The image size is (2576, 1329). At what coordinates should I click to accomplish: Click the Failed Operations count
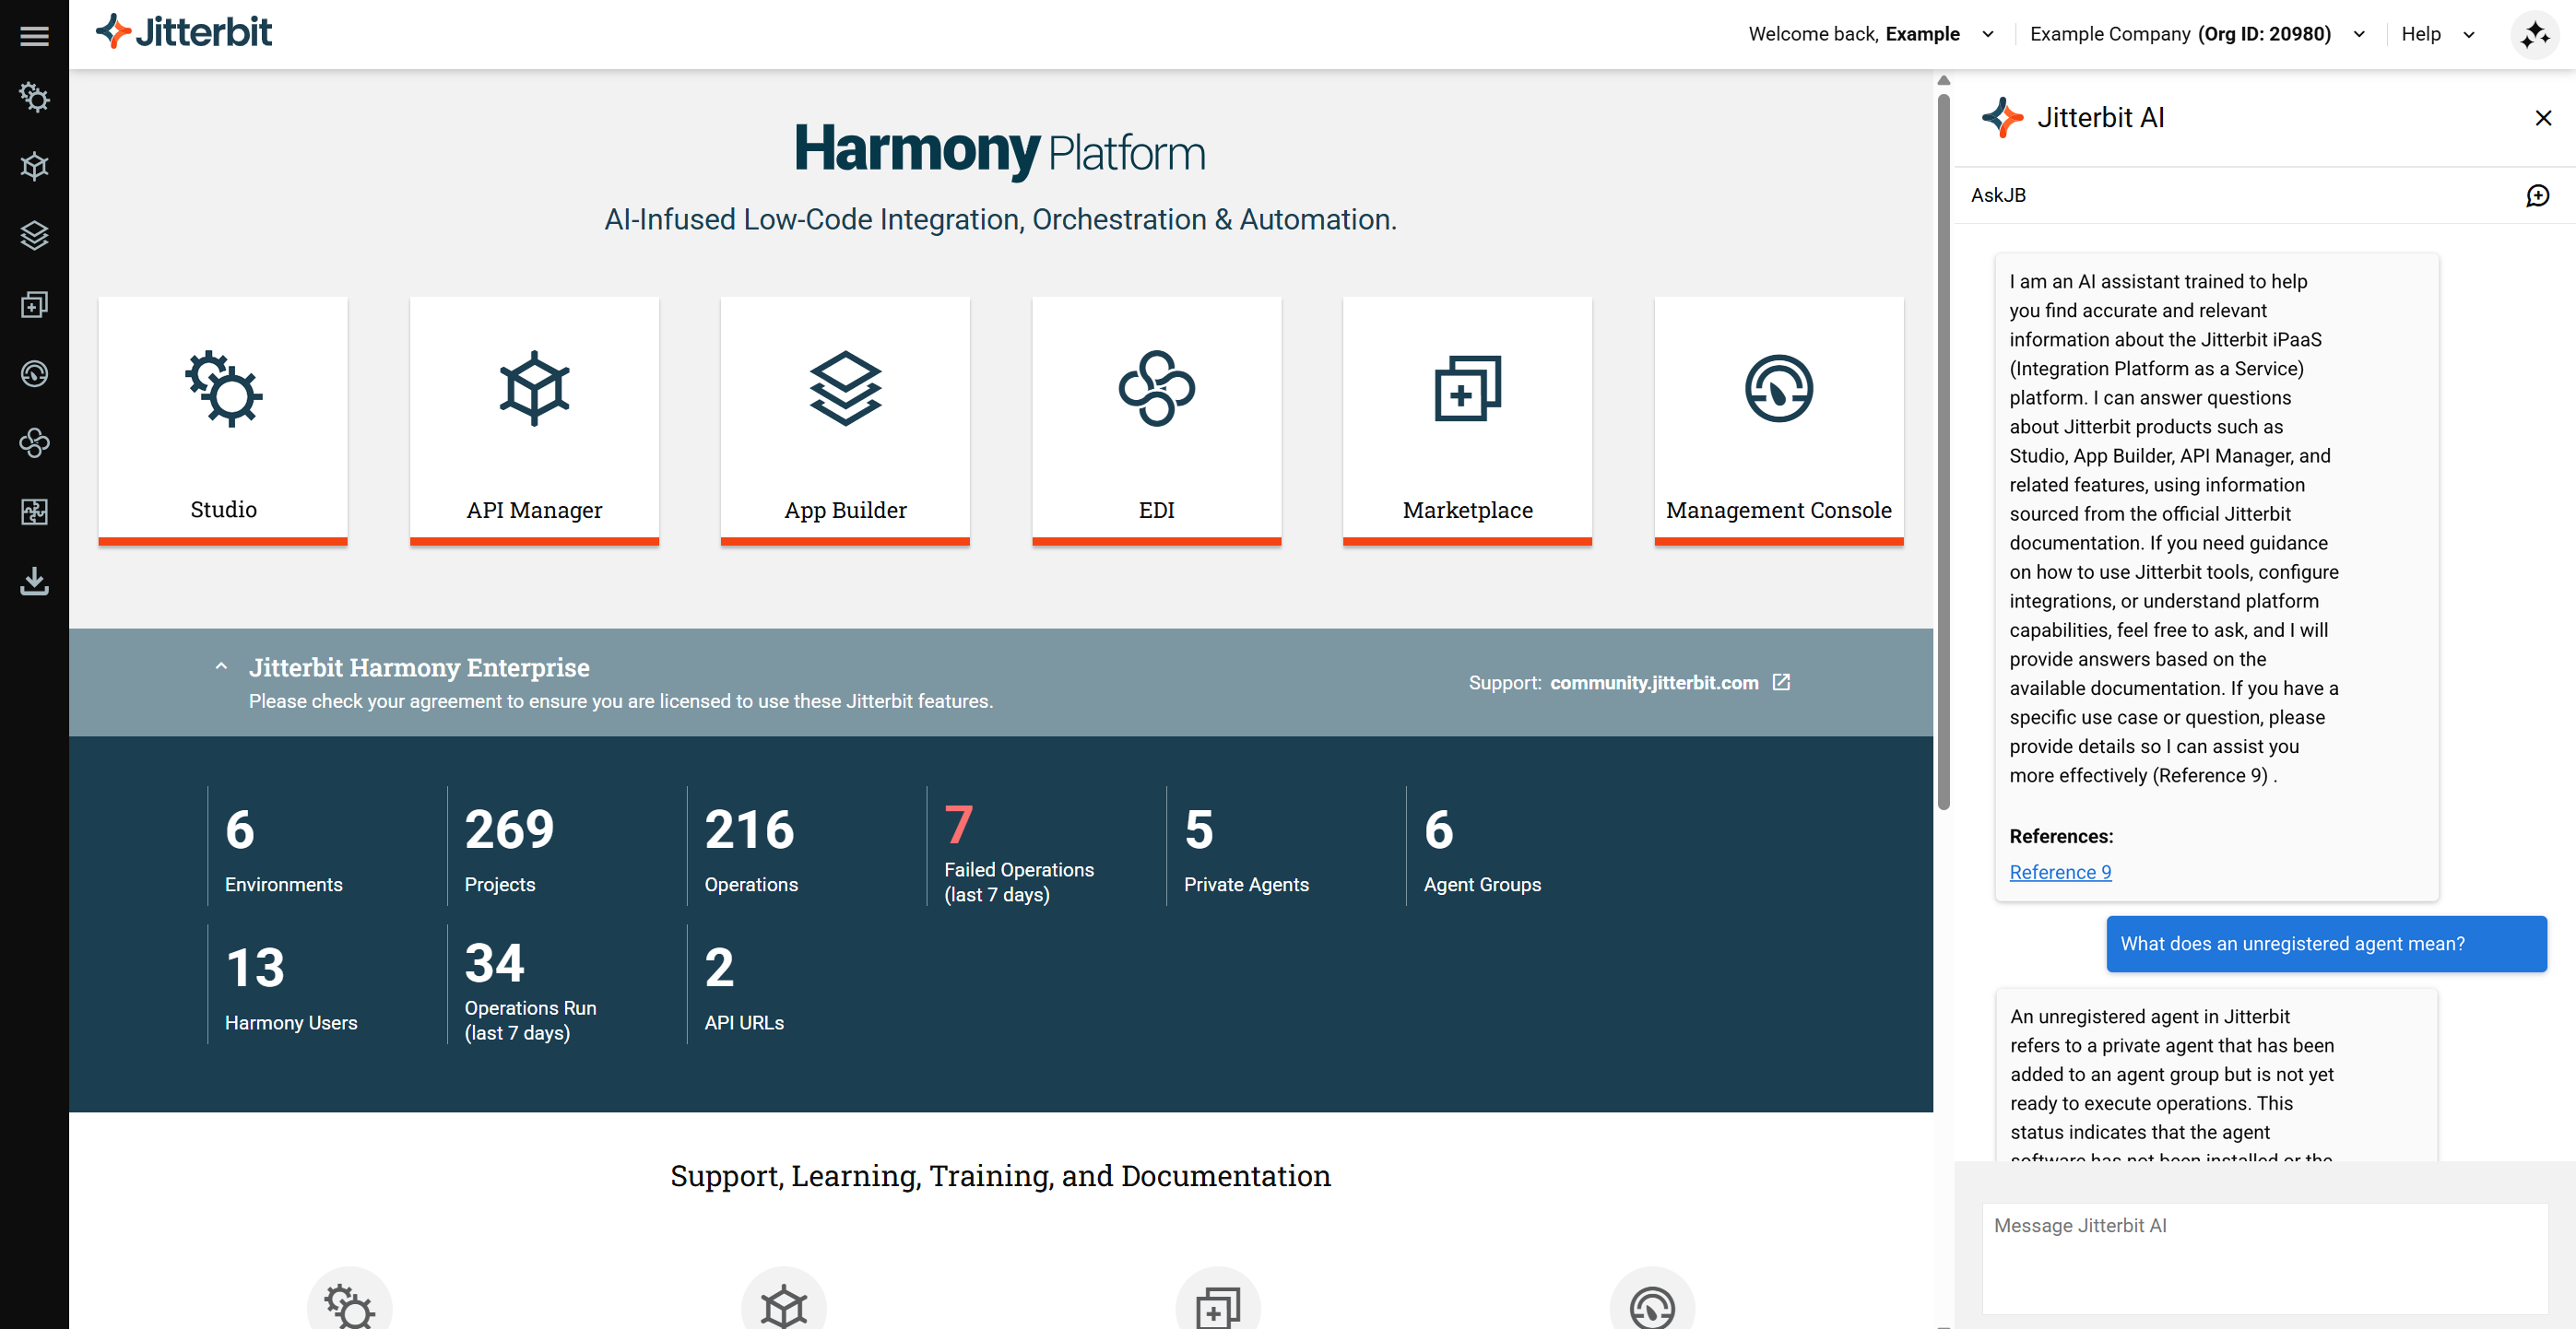[957, 825]
